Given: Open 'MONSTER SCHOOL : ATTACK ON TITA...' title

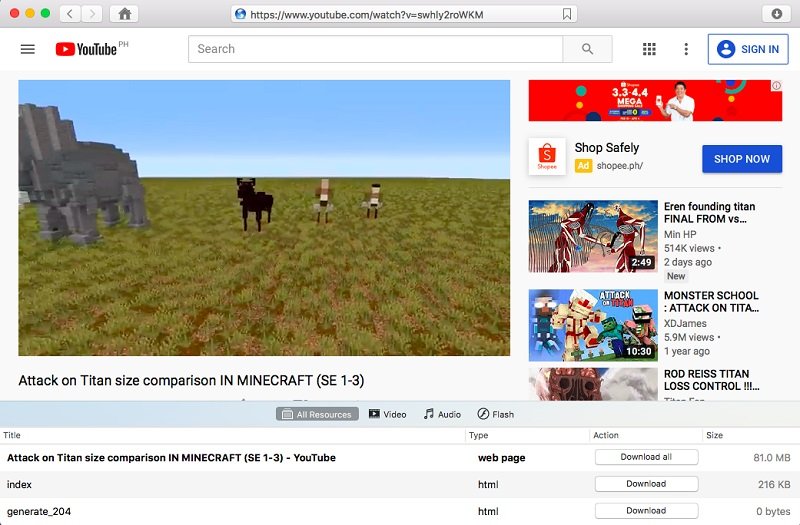Looking at the screenshot, I should pyautogui.click(x=711, y=302).
